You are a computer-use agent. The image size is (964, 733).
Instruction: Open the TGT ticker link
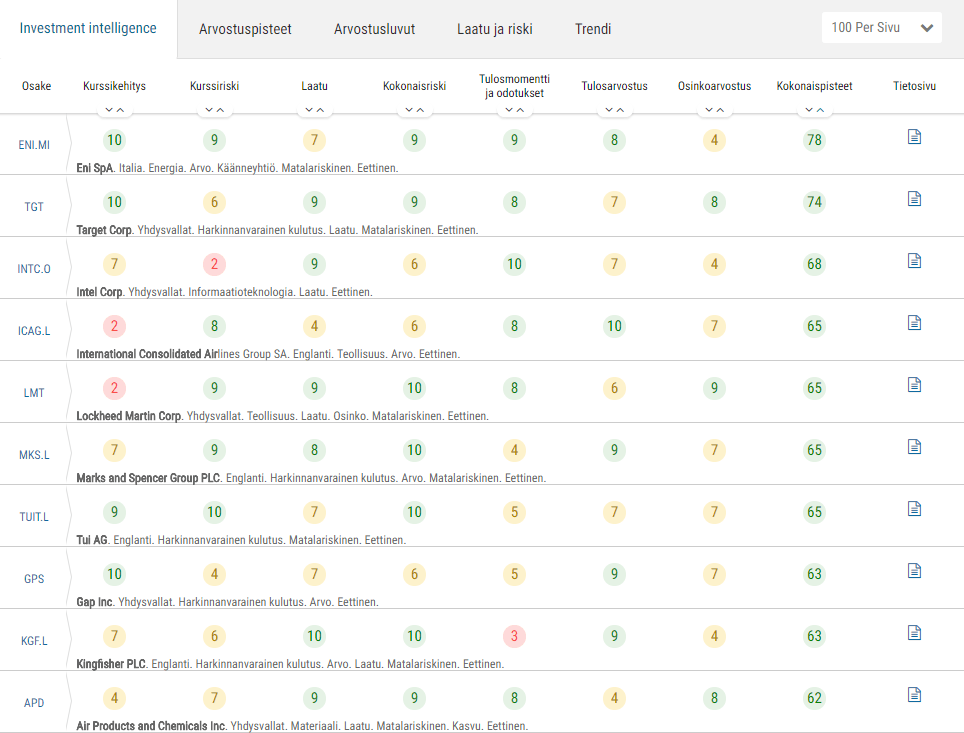tap(34, 207)
